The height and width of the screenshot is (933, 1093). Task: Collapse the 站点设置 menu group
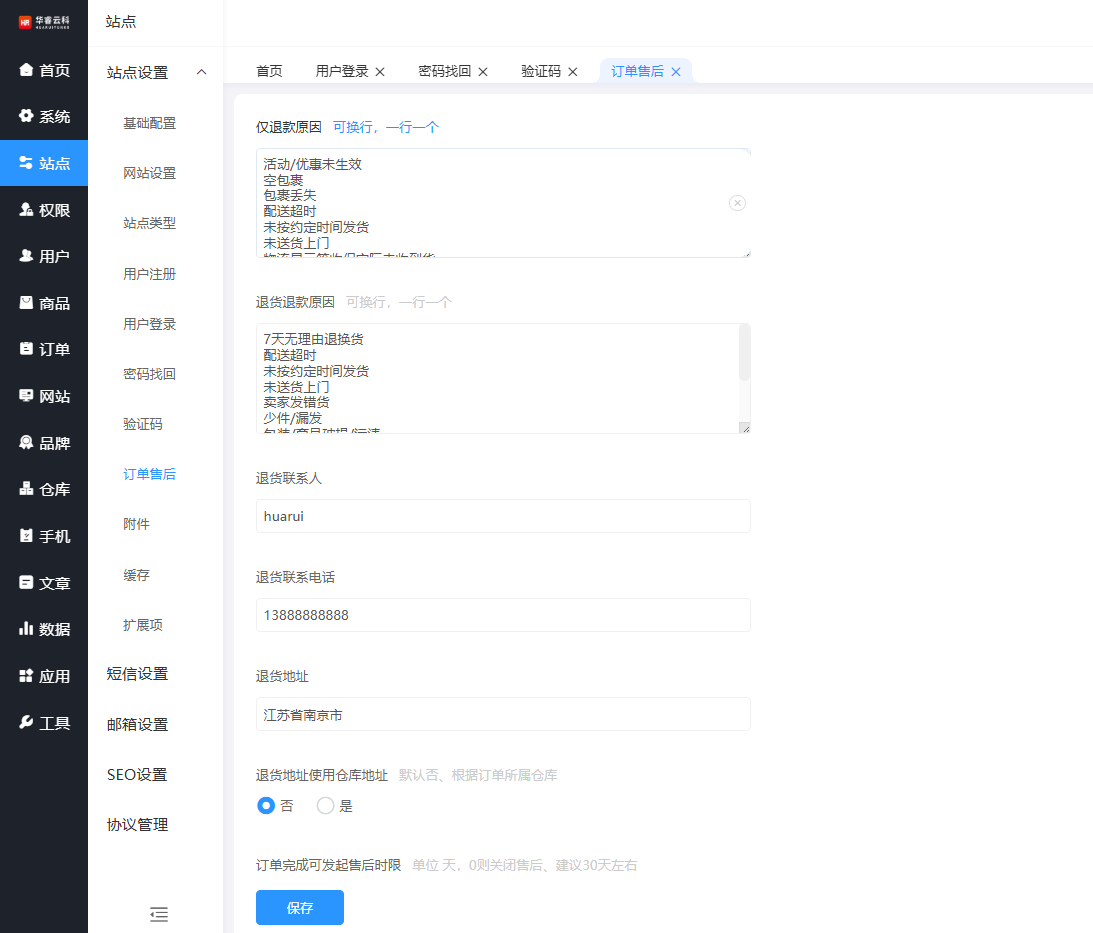(201, 72)
